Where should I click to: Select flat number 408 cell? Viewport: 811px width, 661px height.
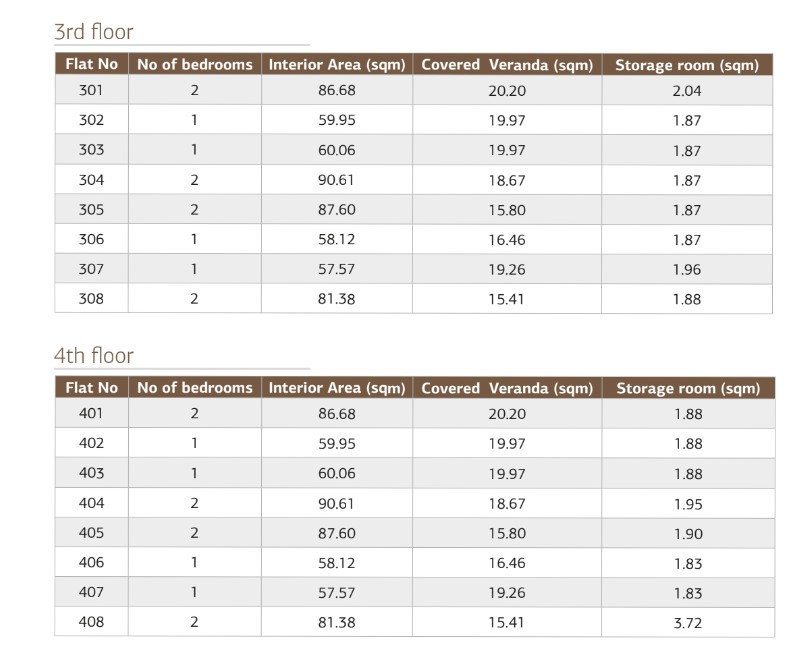pyautogui.click(x=91, y=622)
